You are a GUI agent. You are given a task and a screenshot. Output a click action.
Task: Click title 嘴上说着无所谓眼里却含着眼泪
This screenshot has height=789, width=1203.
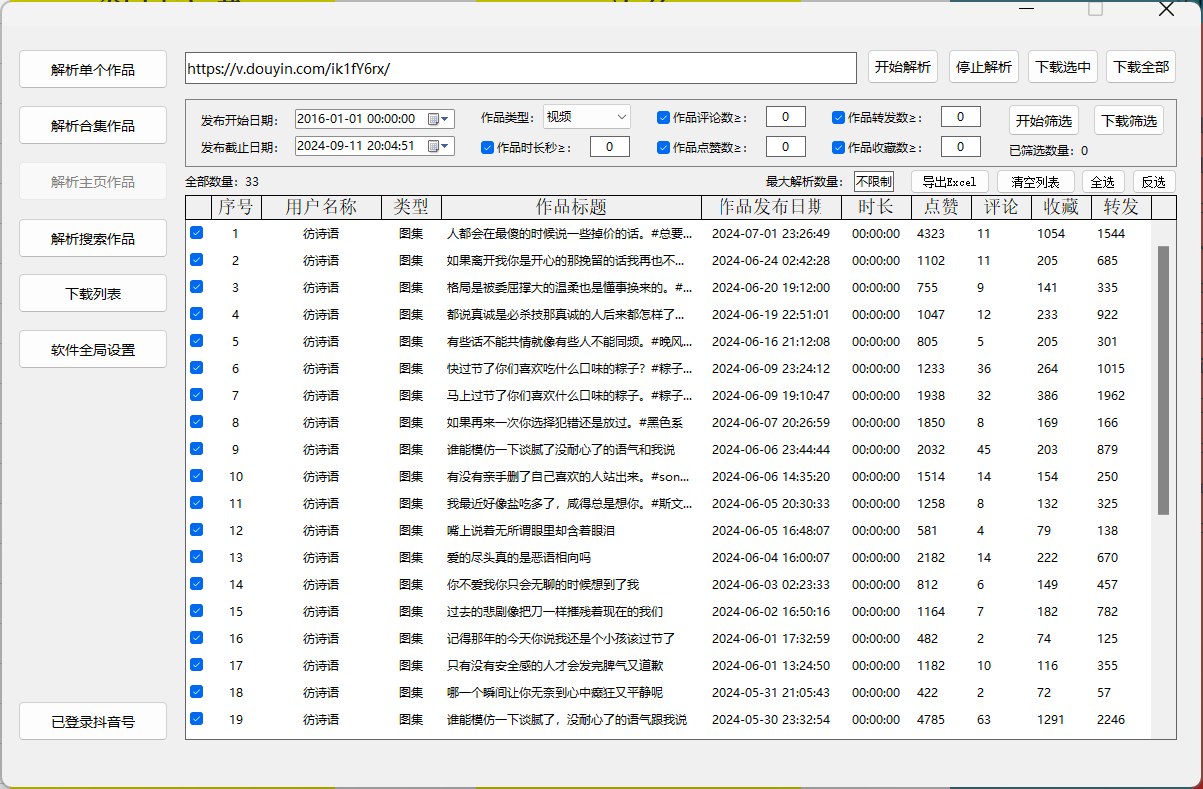pyautogui.click(x=531, y=530)
